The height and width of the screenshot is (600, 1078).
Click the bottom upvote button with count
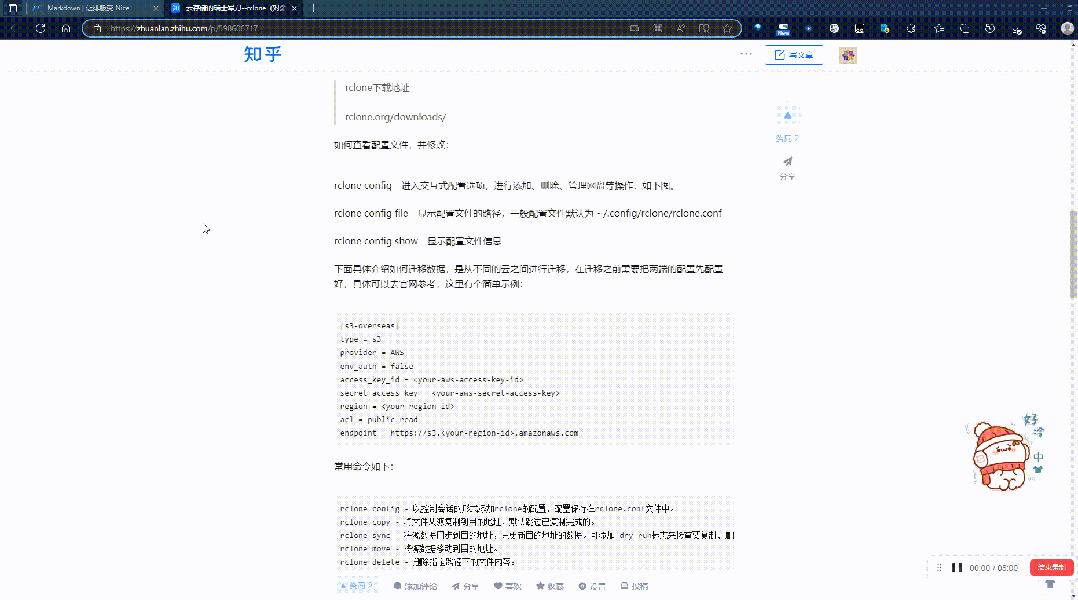pos(358,586)
